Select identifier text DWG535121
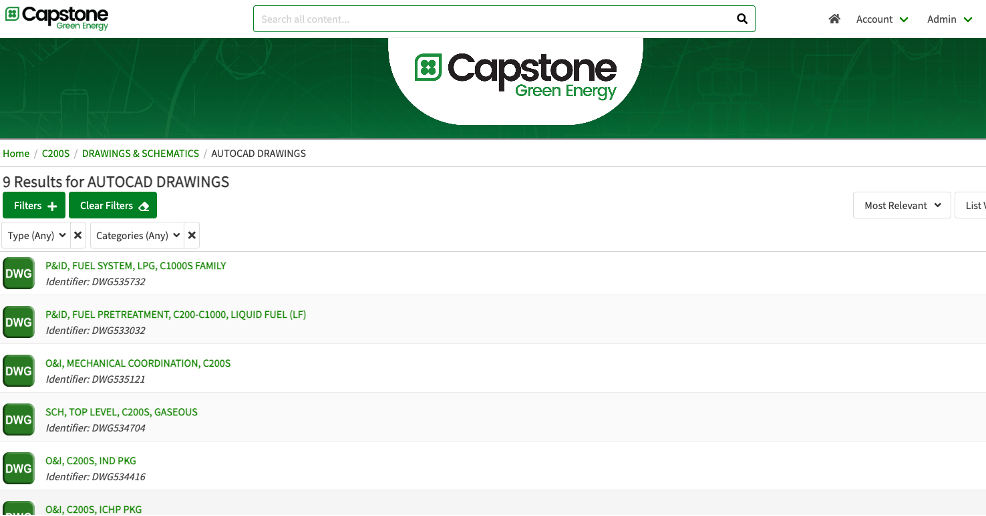The width and height of the screenshot is (986, 516). pos(118,380)
